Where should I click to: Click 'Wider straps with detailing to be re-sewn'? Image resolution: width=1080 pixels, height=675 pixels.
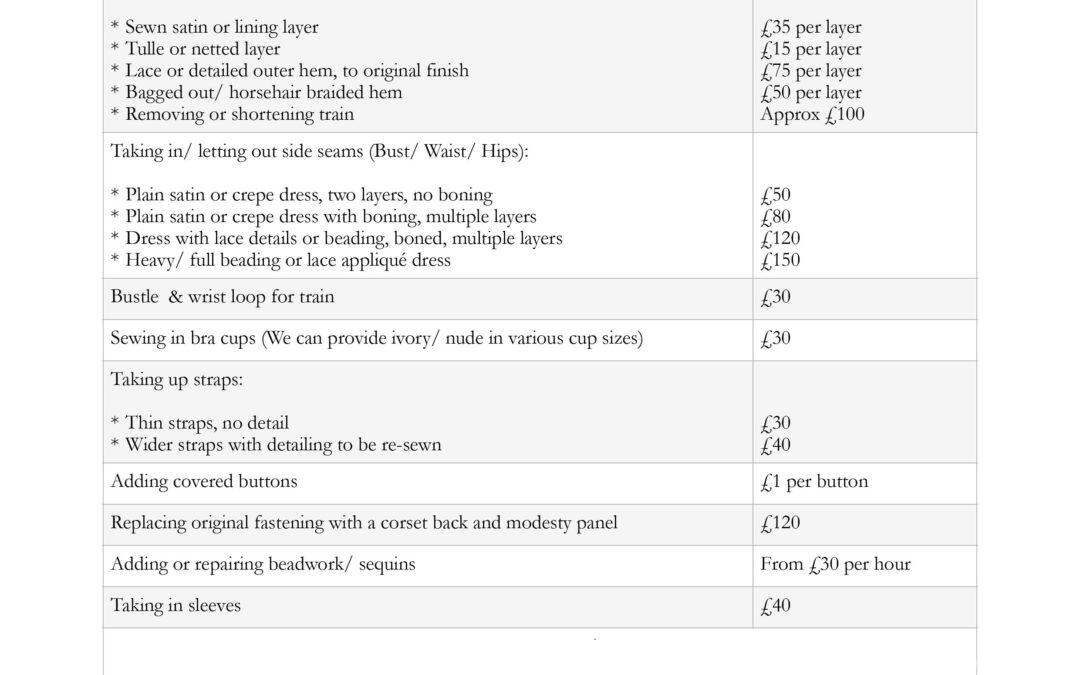click(283, 445)
